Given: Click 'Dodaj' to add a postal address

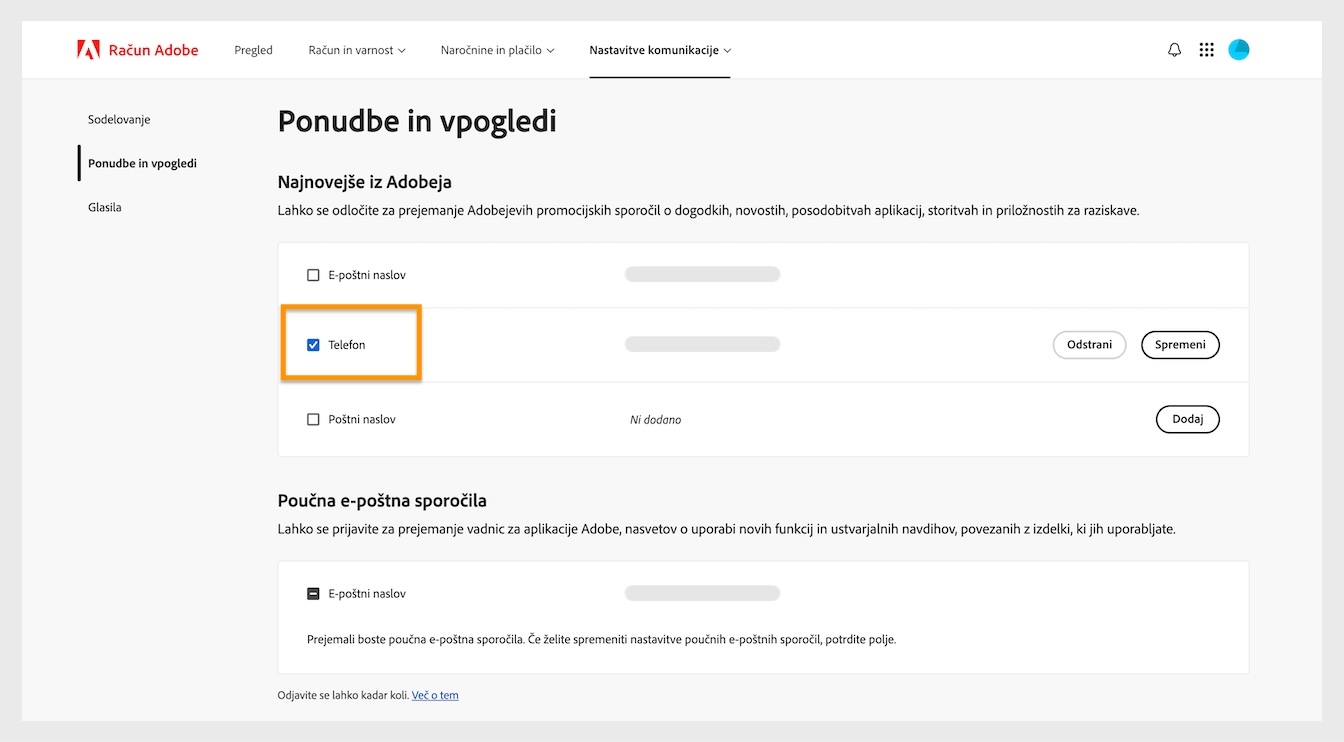Looking at the screenshot, I should [x=1187, y=419].
